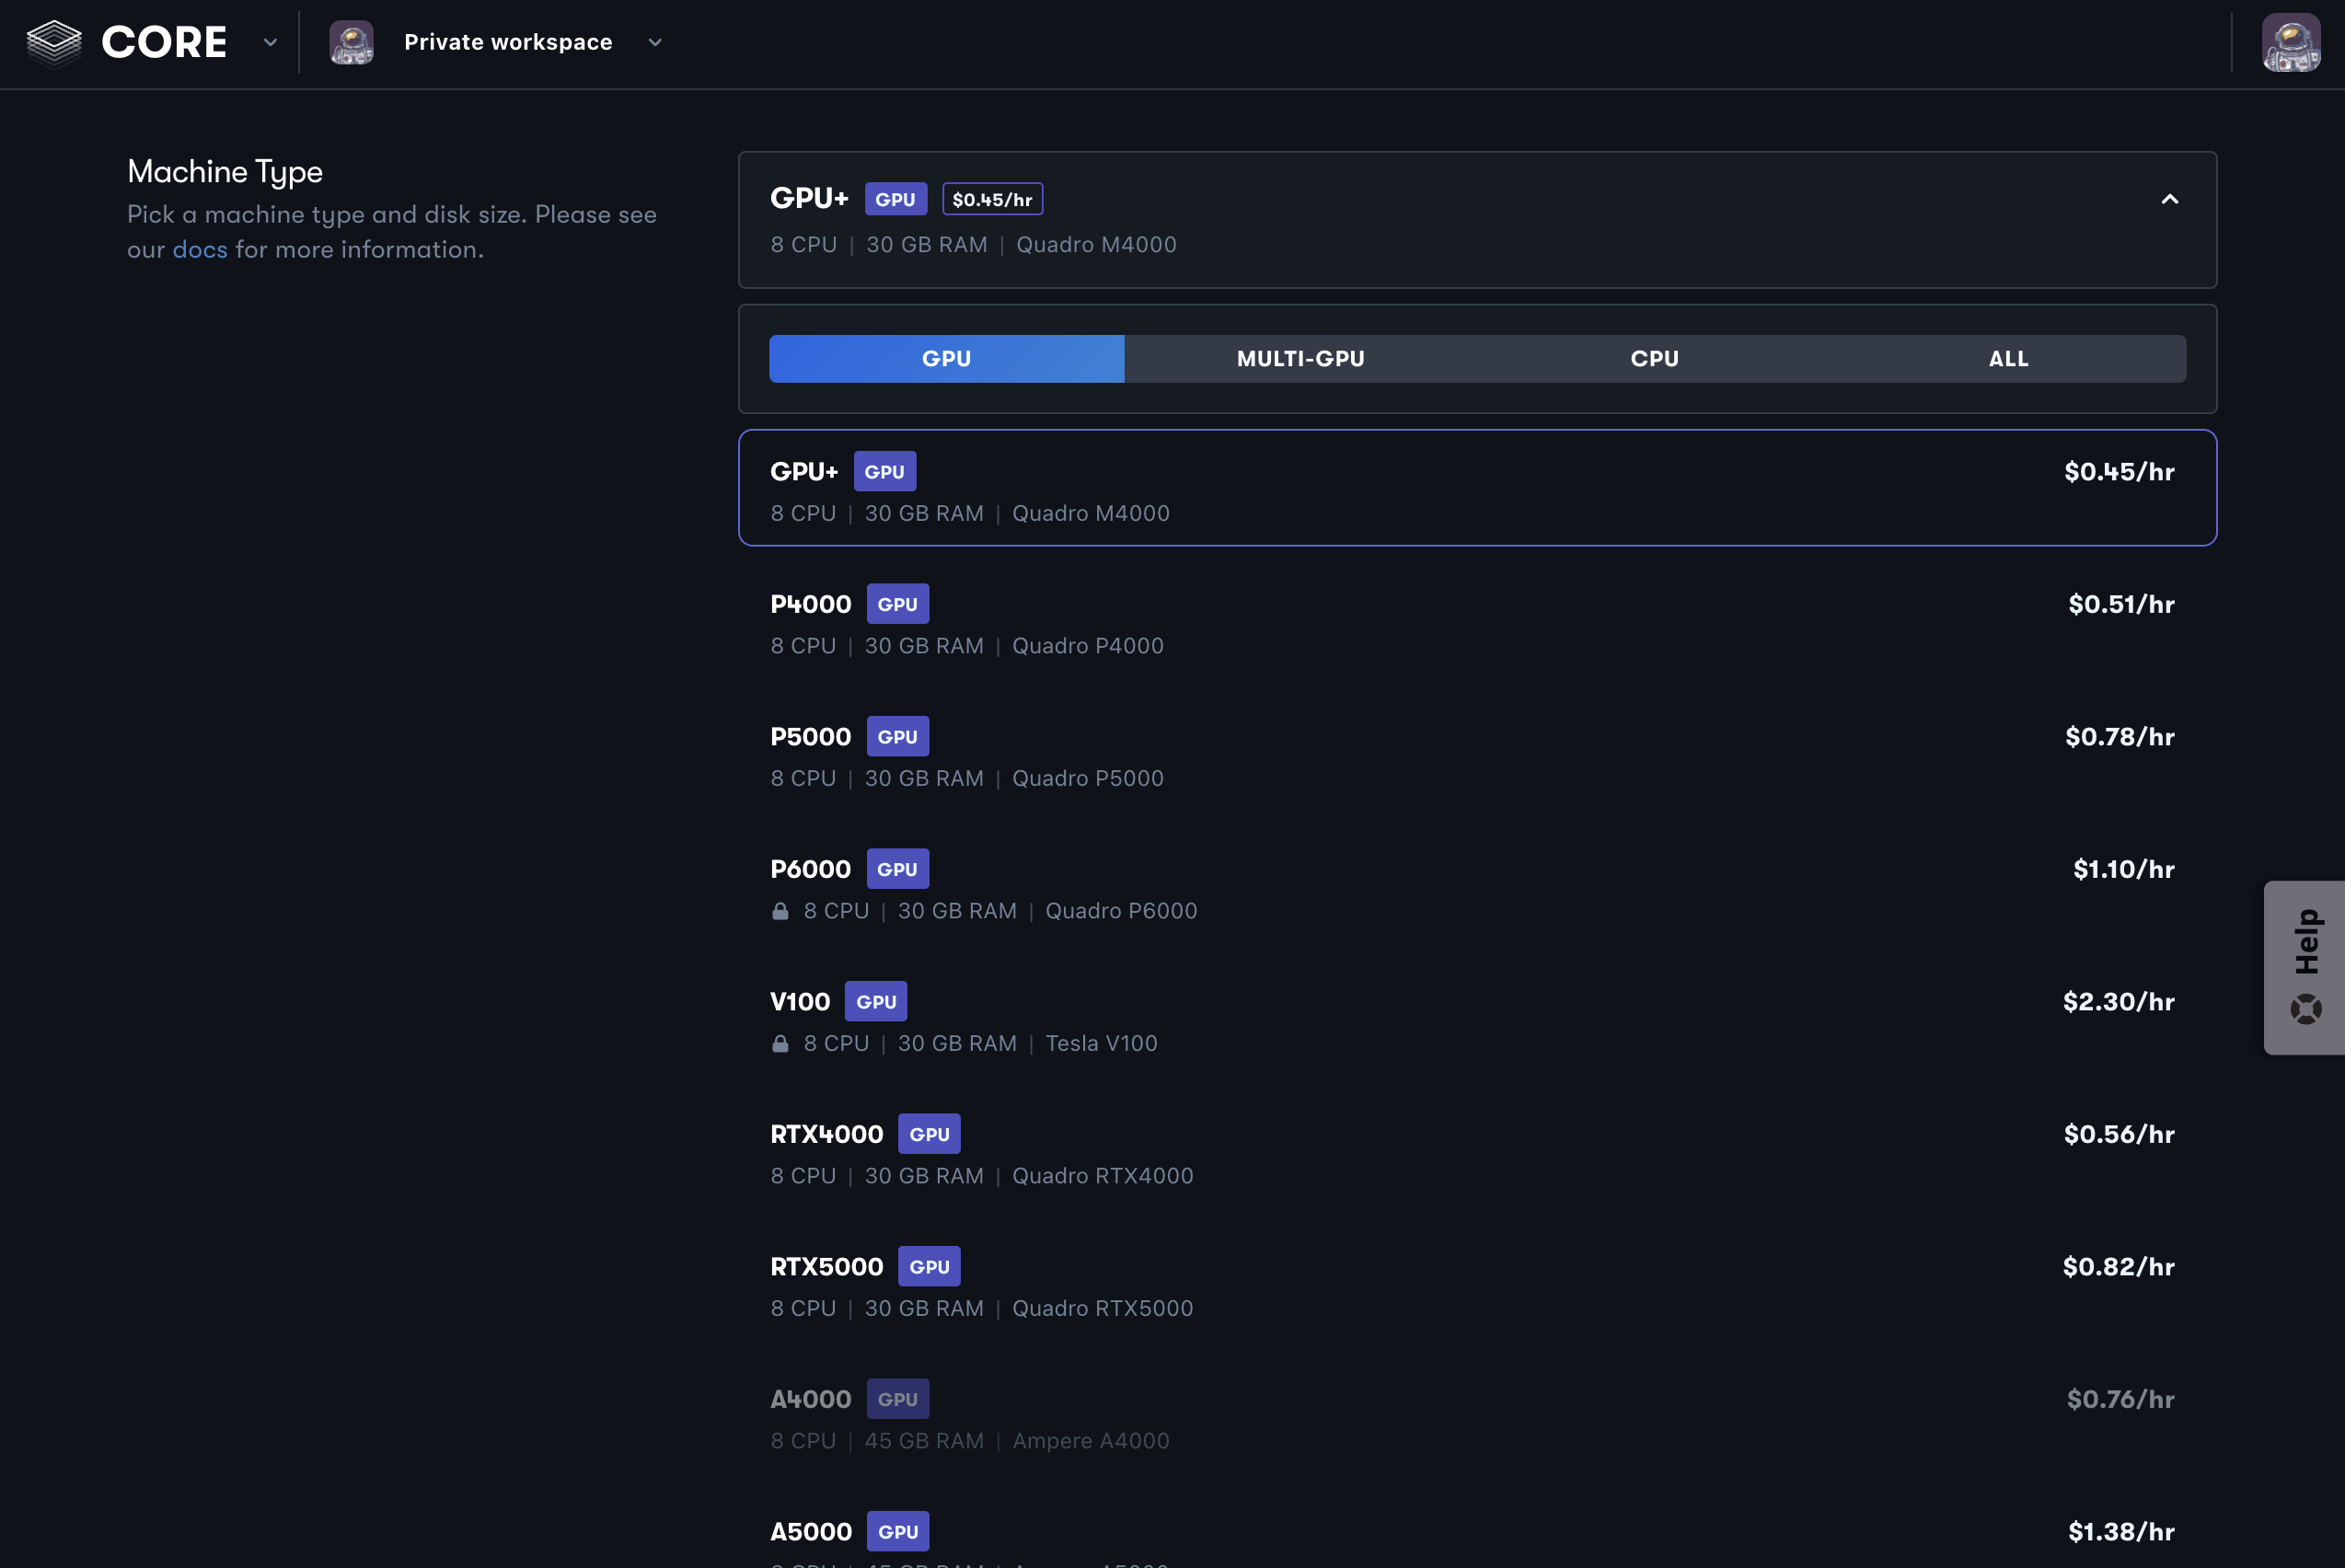The image size is (2345, 1568).
Task: Click the $1.38/hr price for A5000
Action: click(x=2121, y=1531)
